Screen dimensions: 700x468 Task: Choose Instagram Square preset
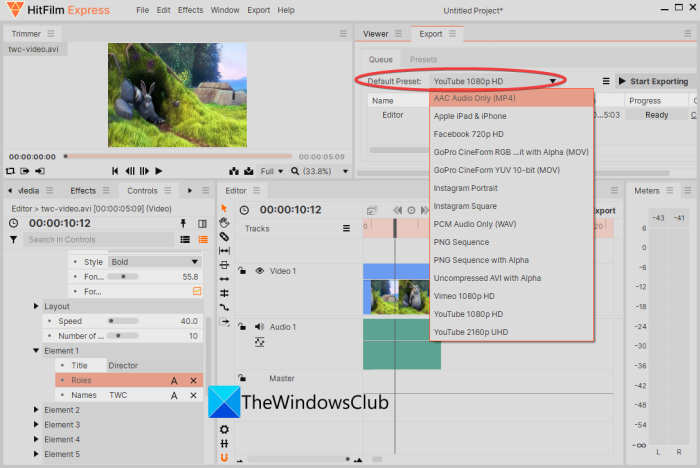point(512,206)
